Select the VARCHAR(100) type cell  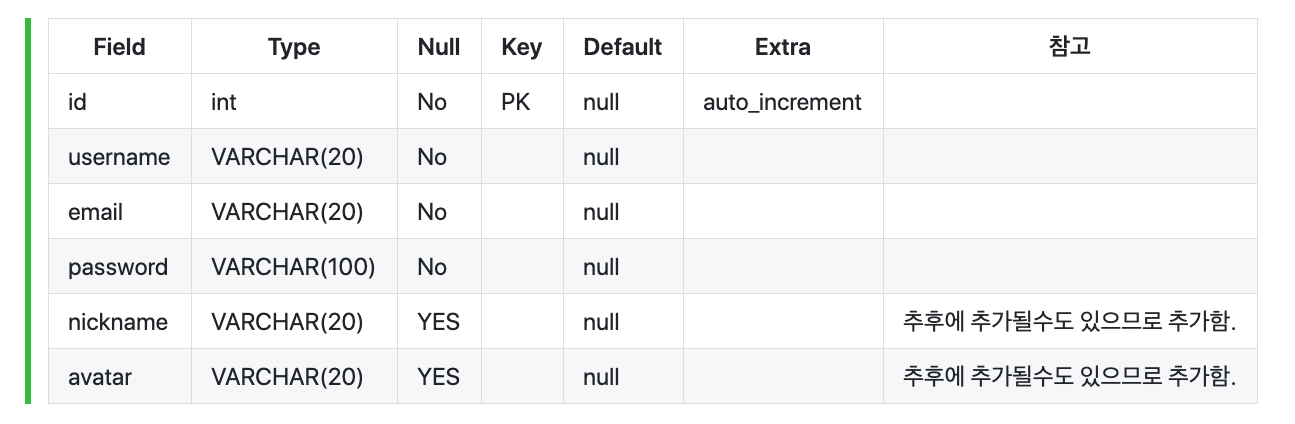pyautogui.click(x=294, y=267)
